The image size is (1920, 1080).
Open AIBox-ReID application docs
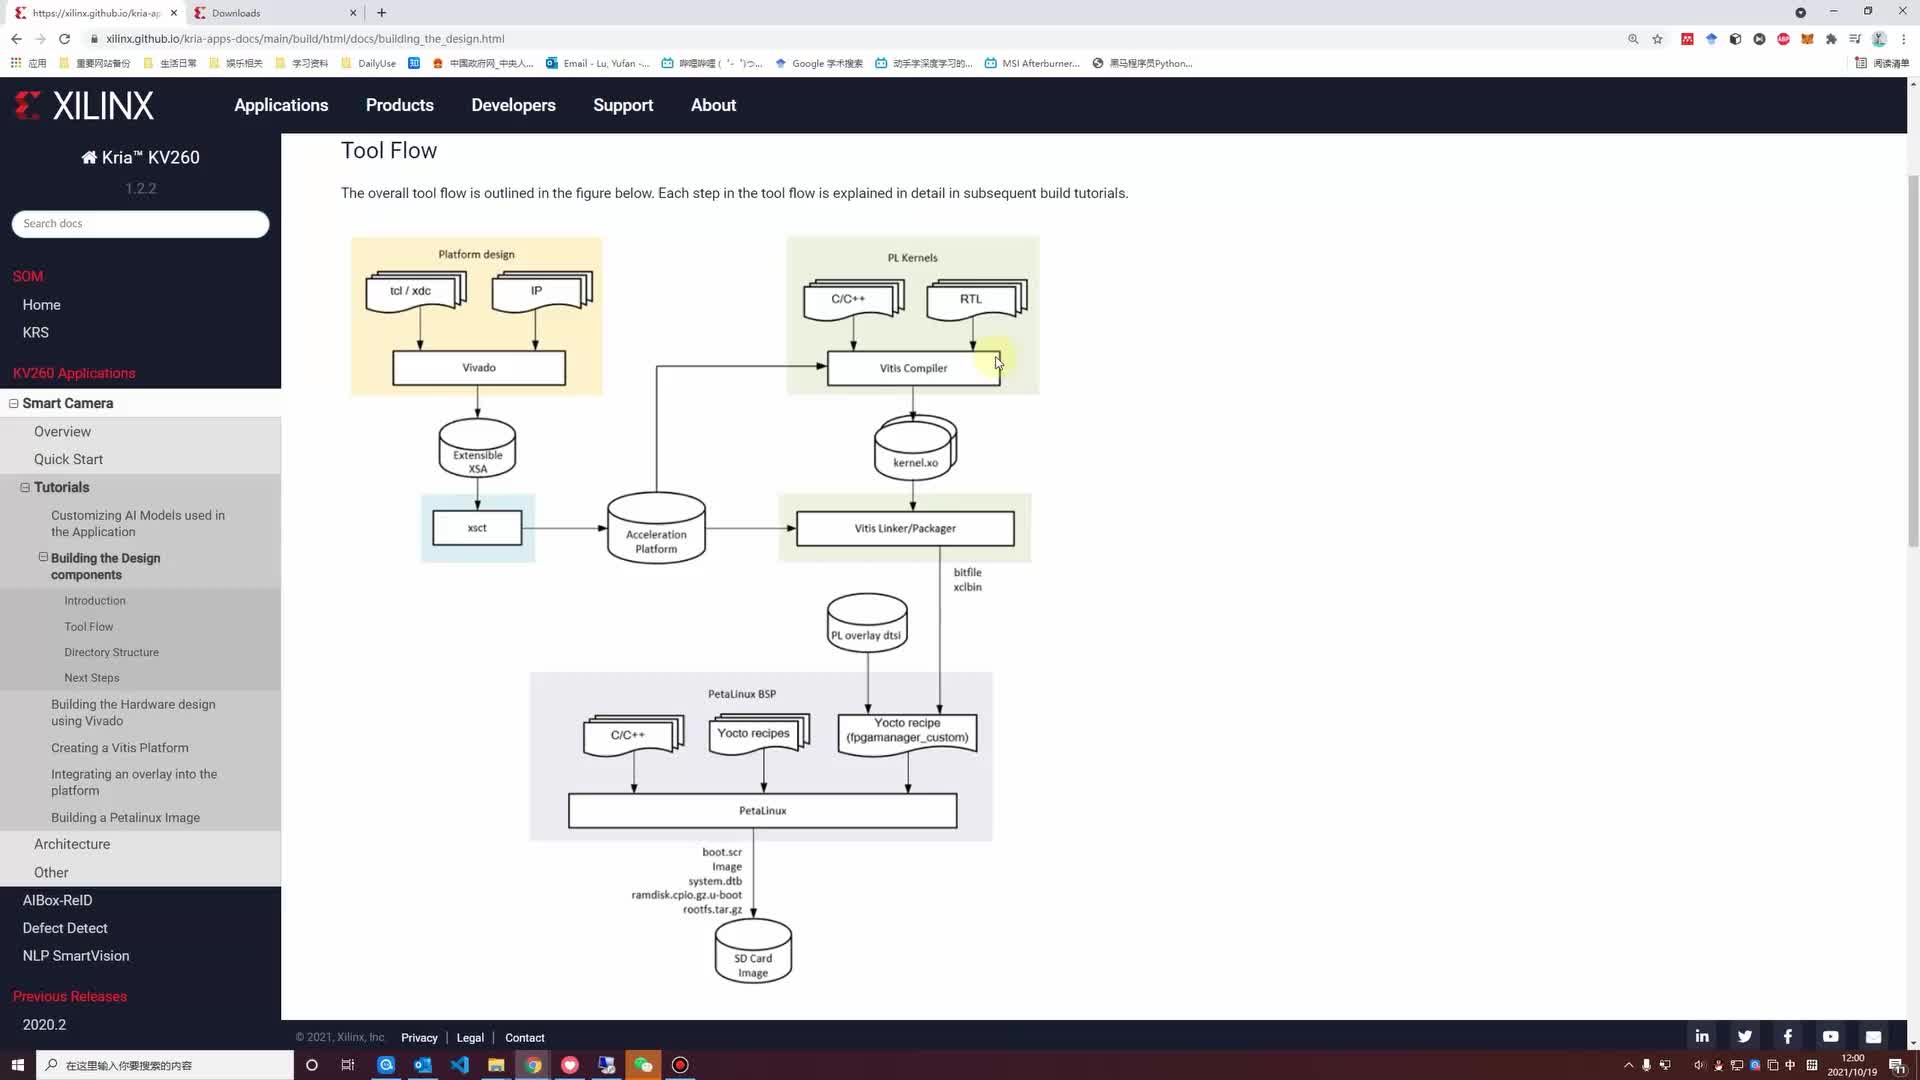click(x=57, y=900)
